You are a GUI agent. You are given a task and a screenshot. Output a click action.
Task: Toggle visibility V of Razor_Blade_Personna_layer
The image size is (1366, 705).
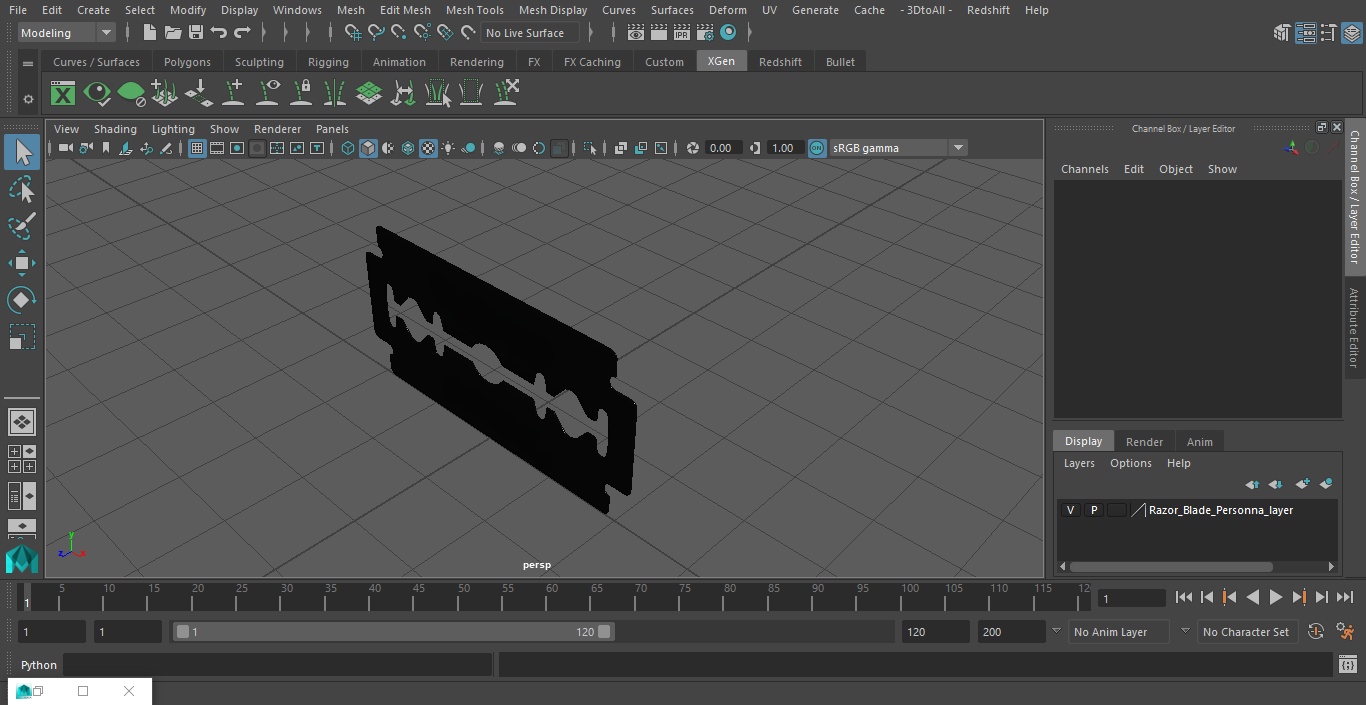(1070, 510)
